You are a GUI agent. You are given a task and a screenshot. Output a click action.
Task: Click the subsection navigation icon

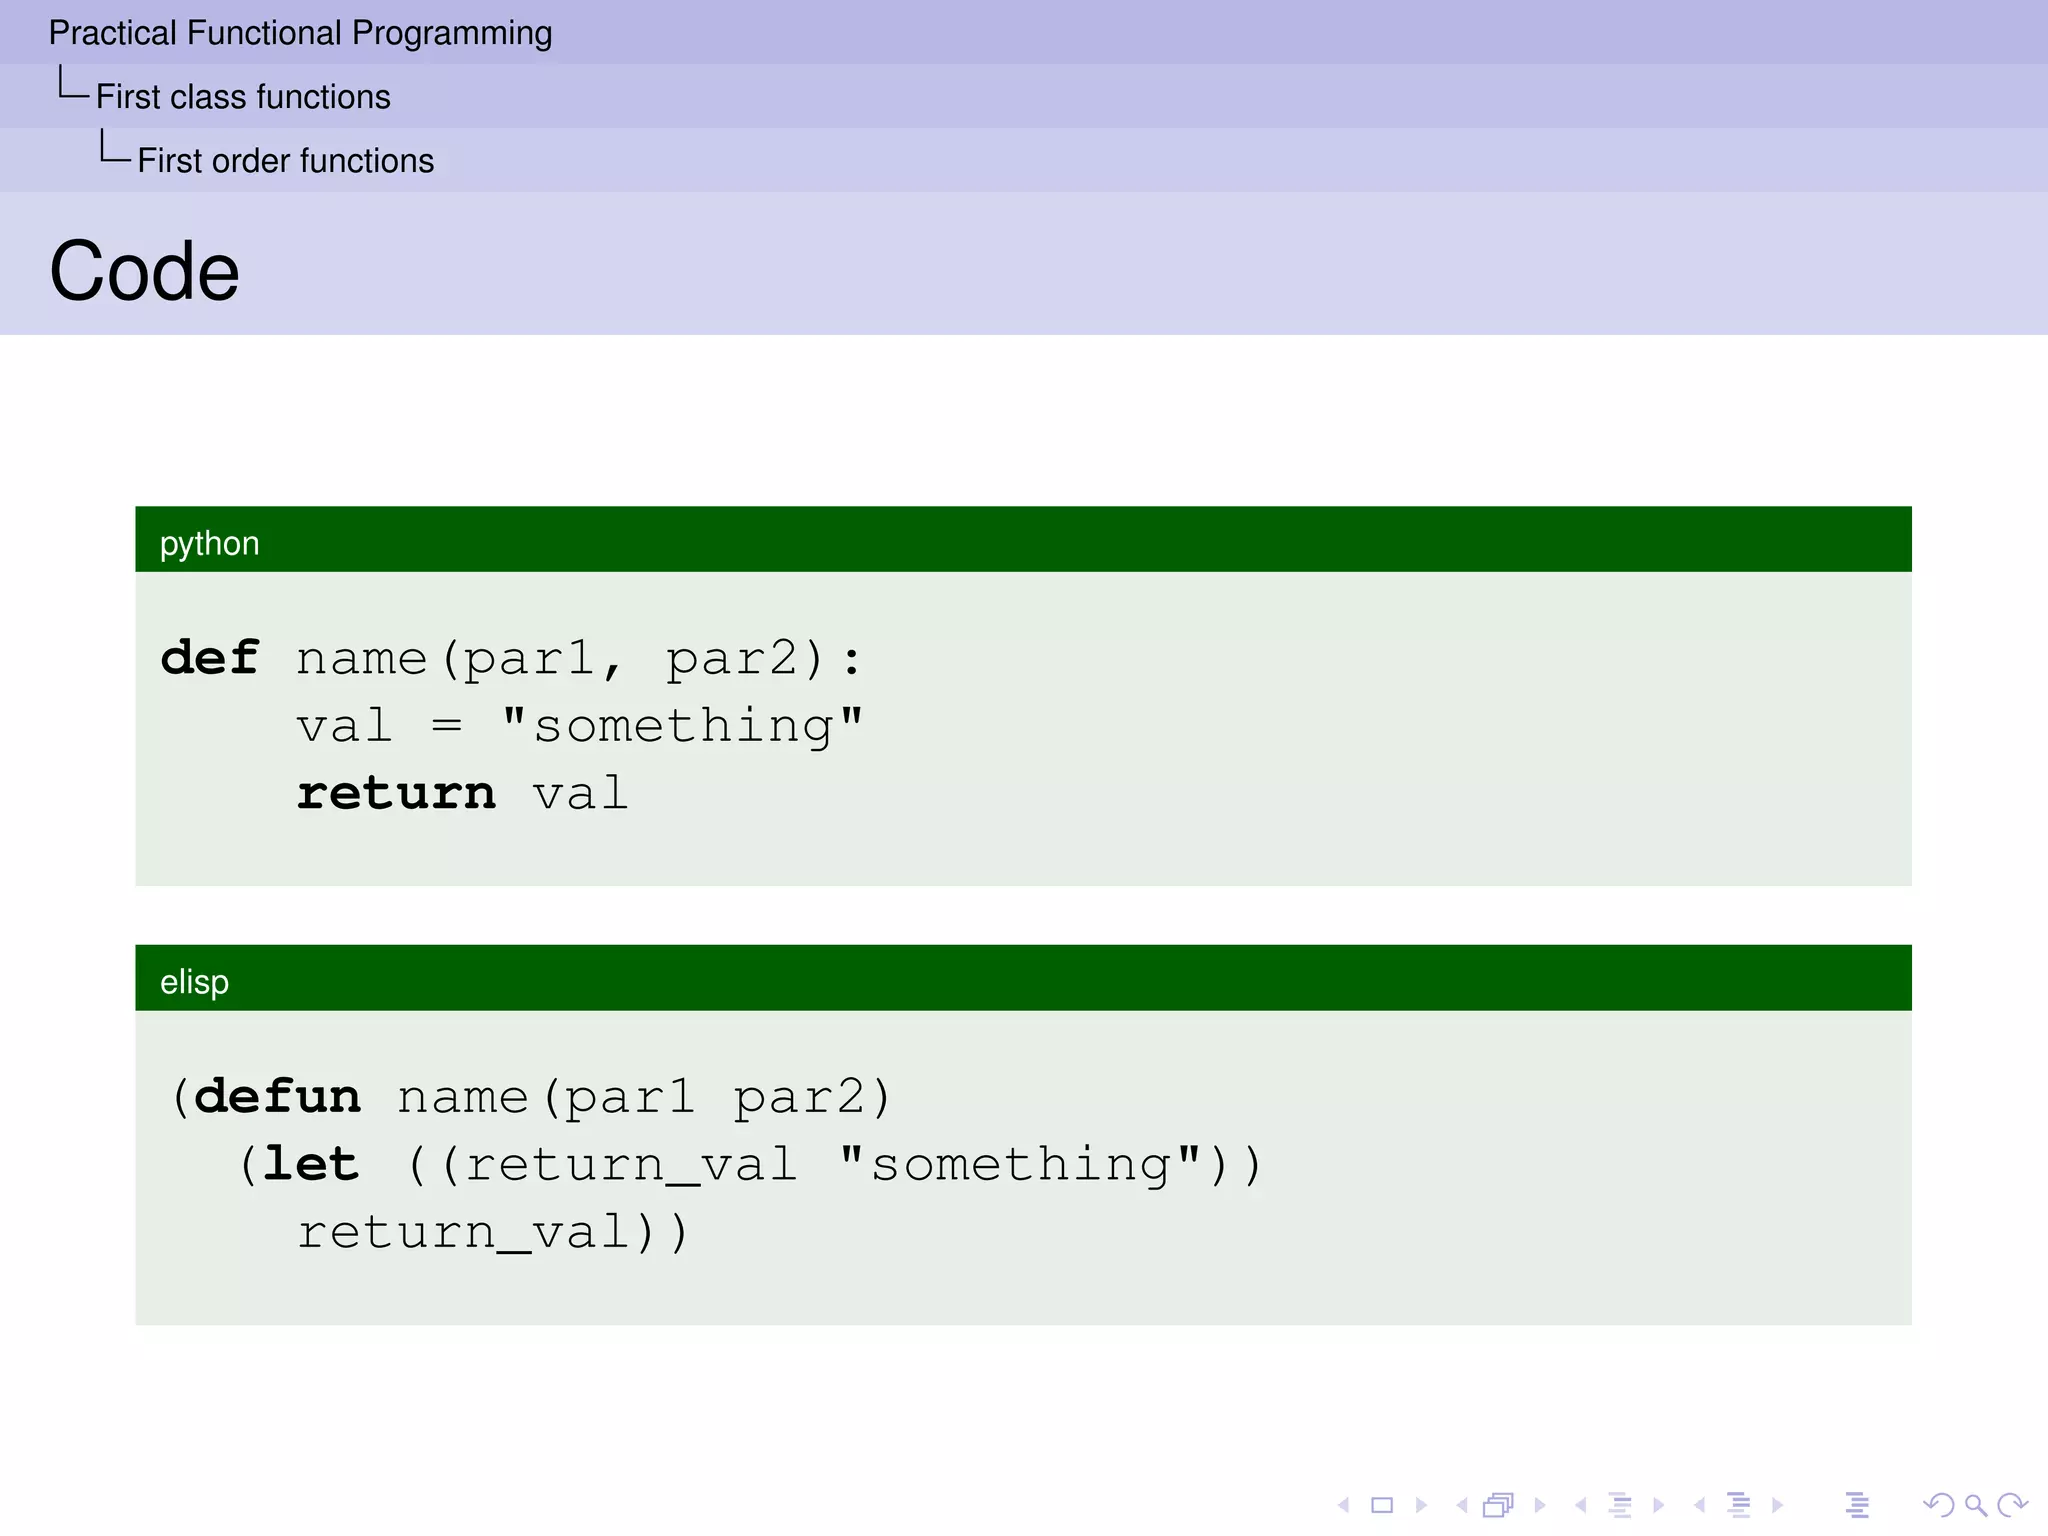[1621, 1505]
